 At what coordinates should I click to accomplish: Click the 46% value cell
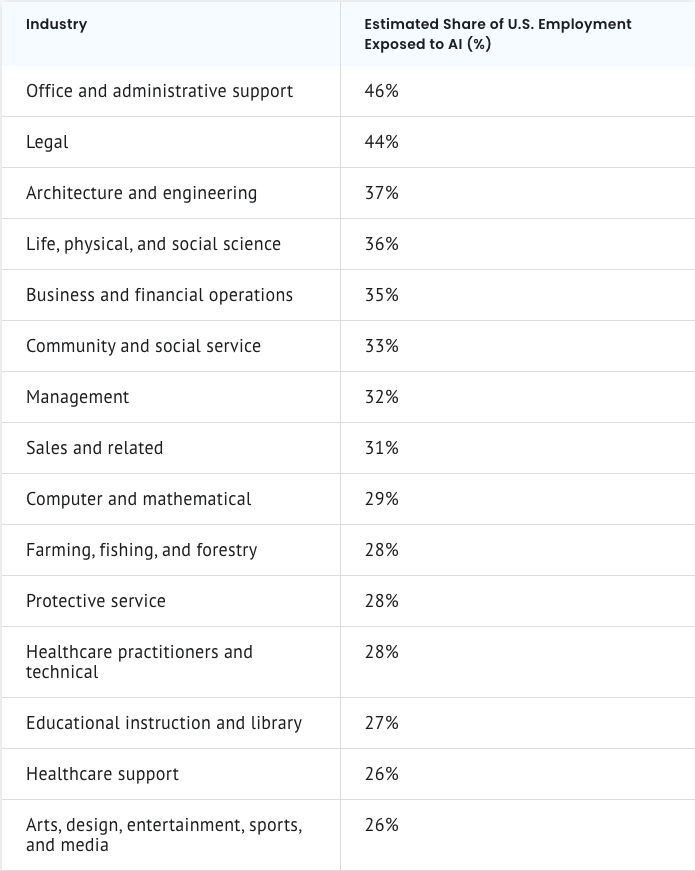382,91
